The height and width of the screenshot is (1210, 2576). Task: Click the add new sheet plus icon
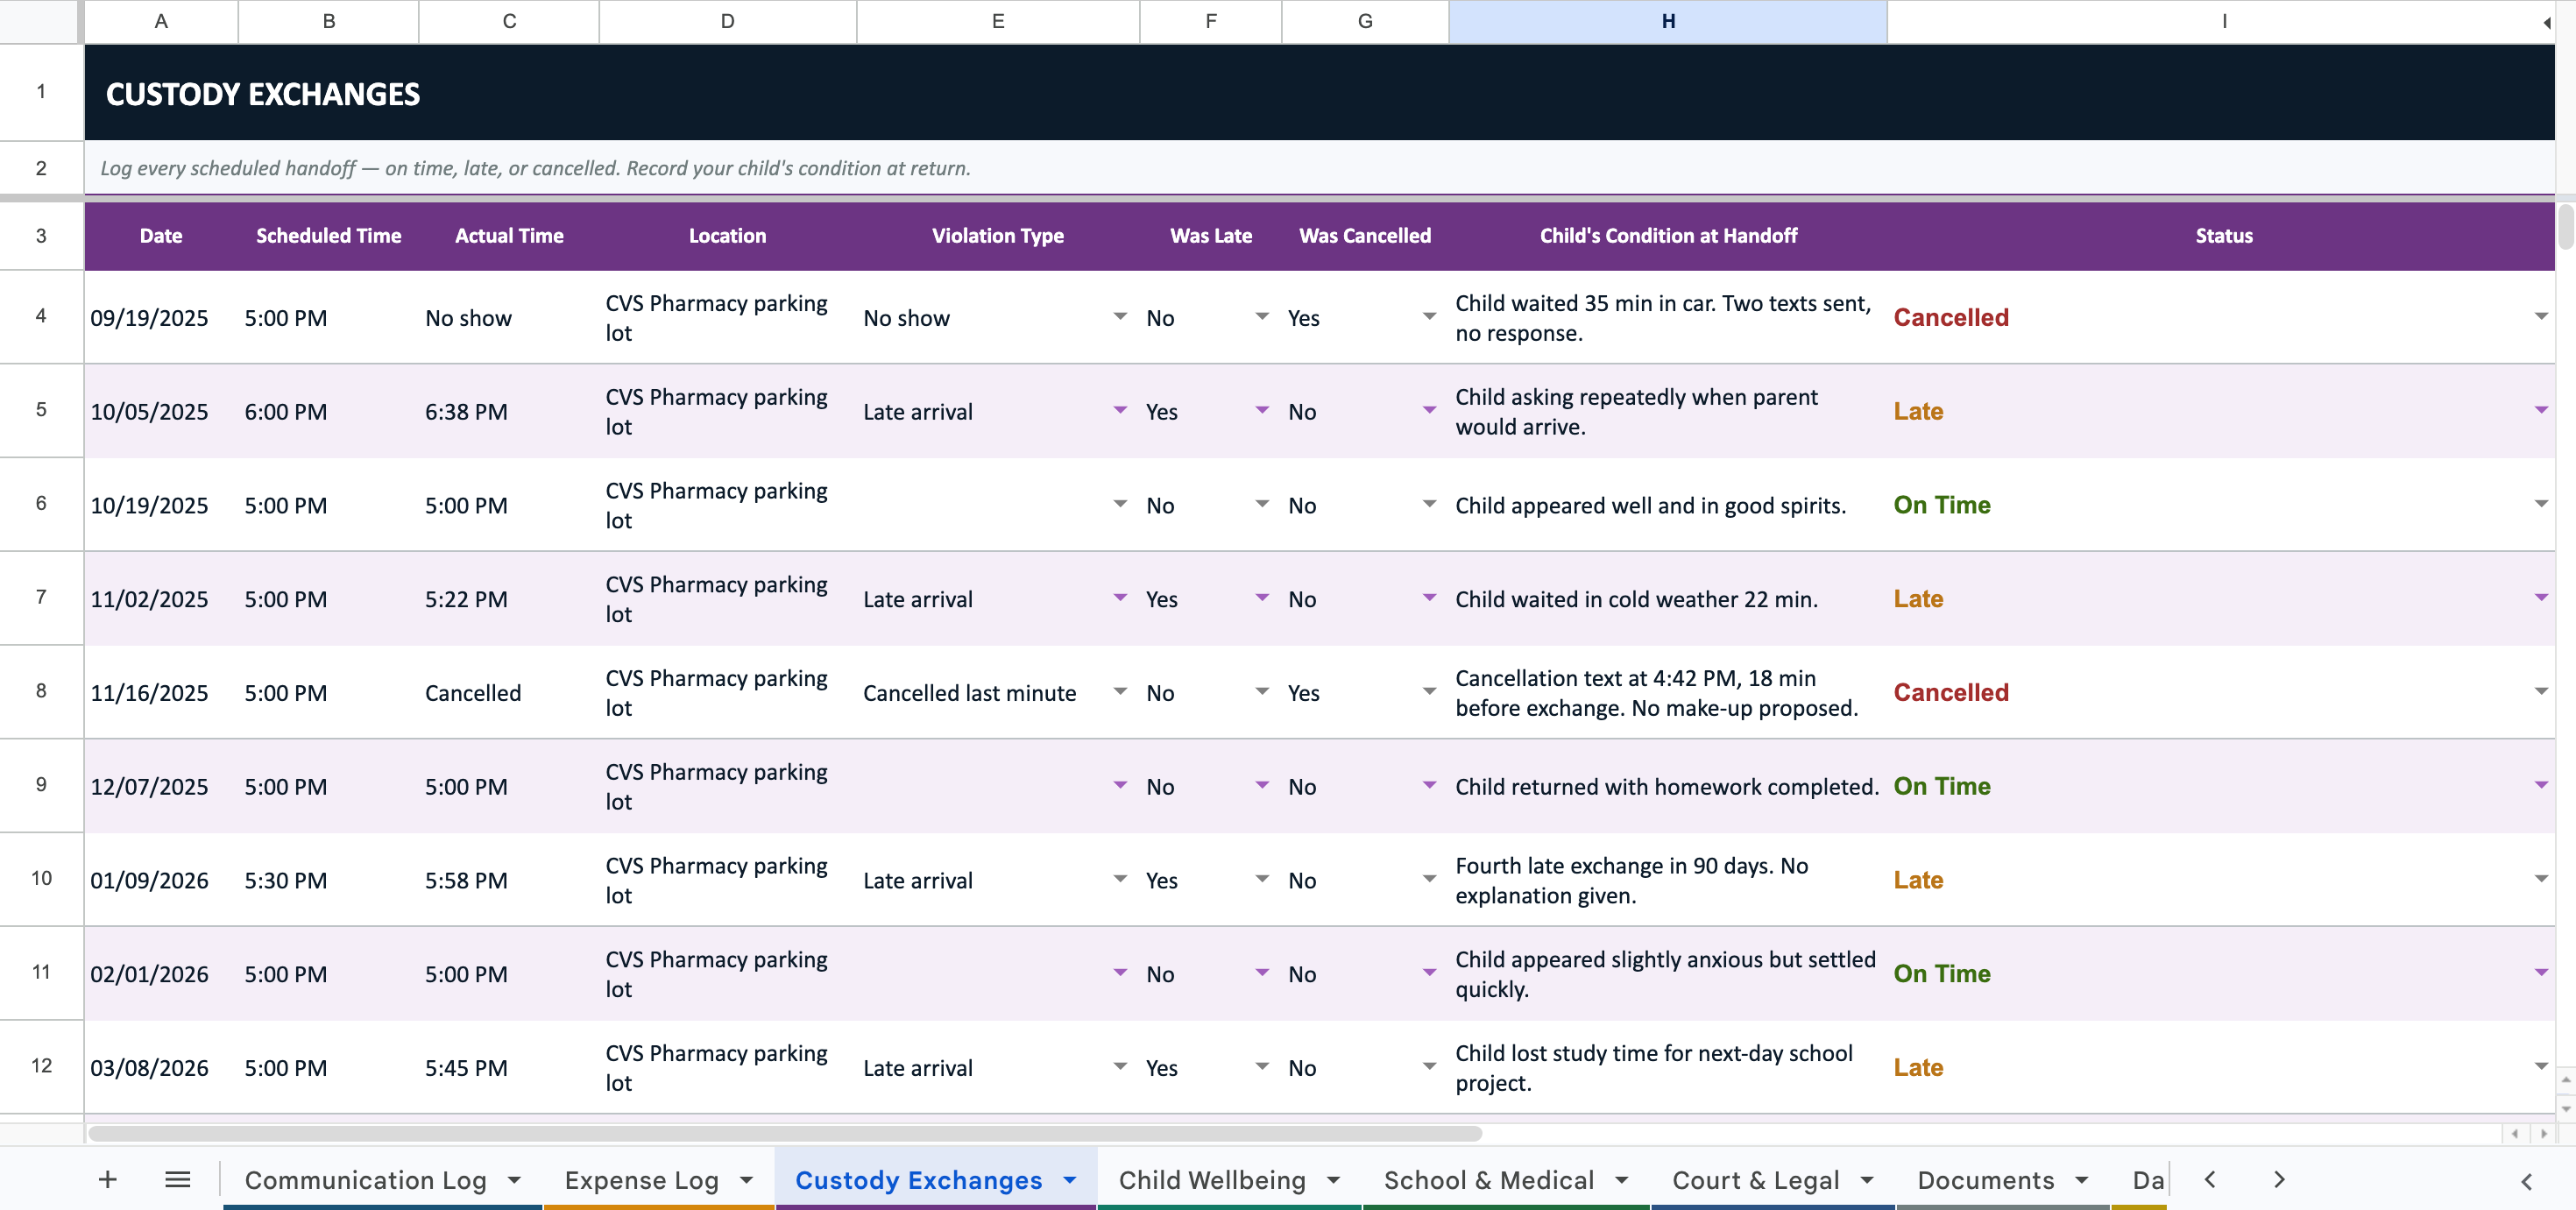[x=108, y=1180]
